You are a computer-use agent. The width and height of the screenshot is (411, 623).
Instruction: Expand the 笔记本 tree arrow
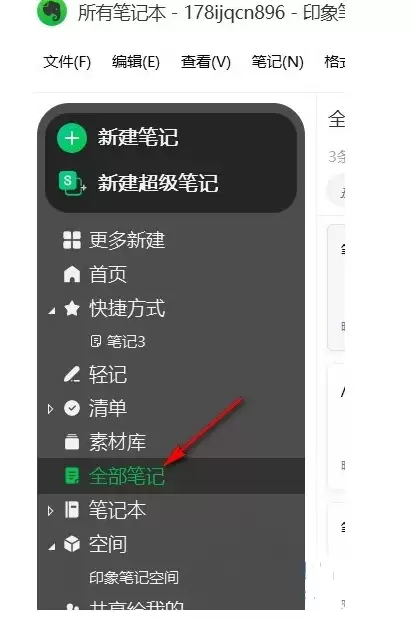click(50, 511)
